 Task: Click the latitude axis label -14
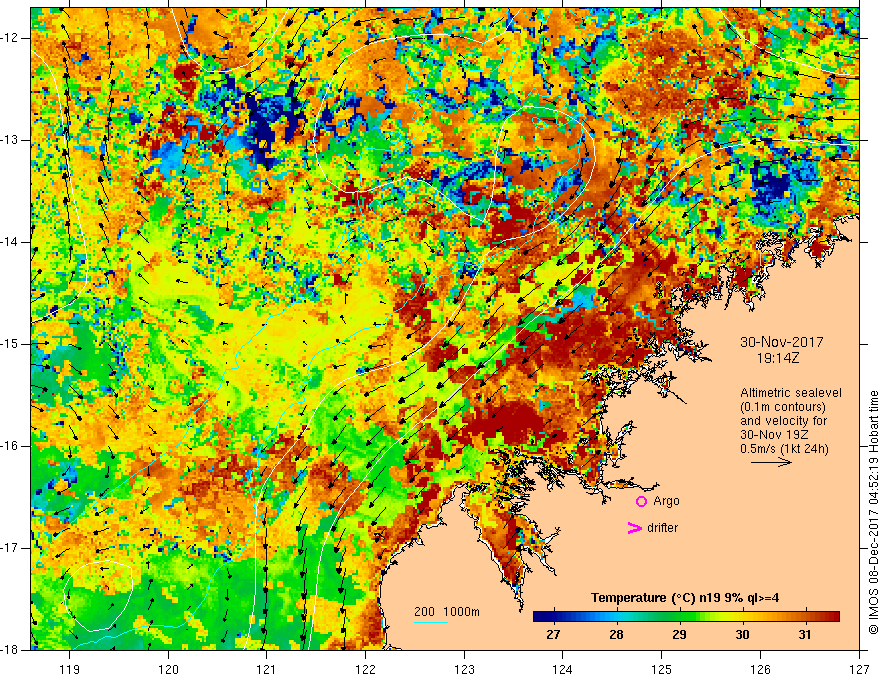click(x=10, y=242)
